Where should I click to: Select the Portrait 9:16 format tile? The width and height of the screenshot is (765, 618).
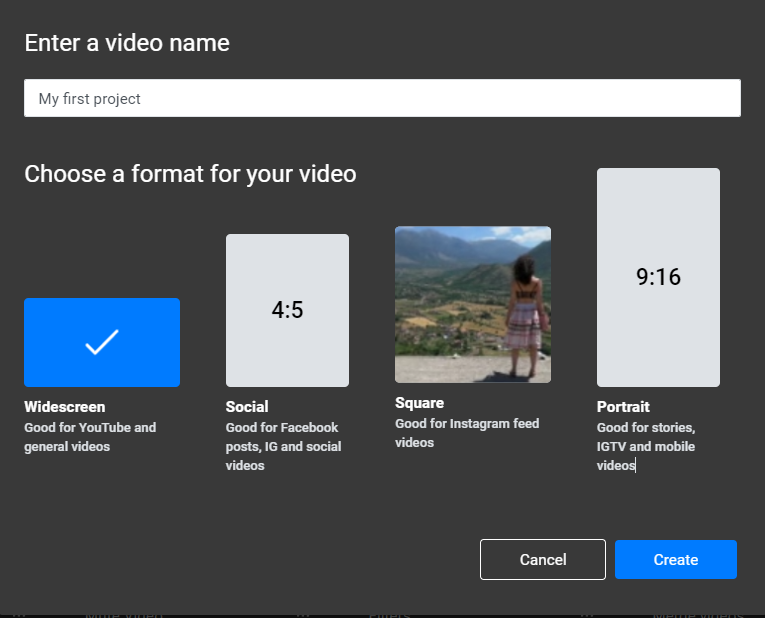tap(658, 278)
